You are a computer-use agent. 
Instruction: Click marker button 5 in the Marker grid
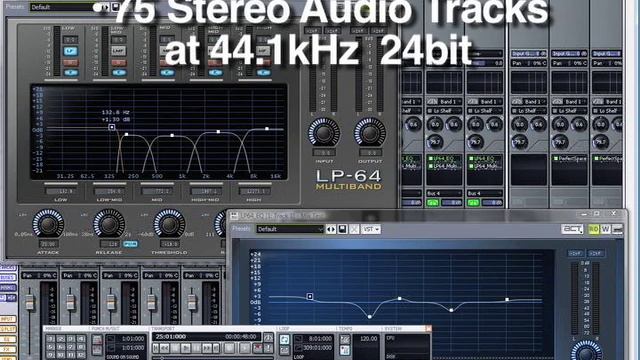point(51,347)
